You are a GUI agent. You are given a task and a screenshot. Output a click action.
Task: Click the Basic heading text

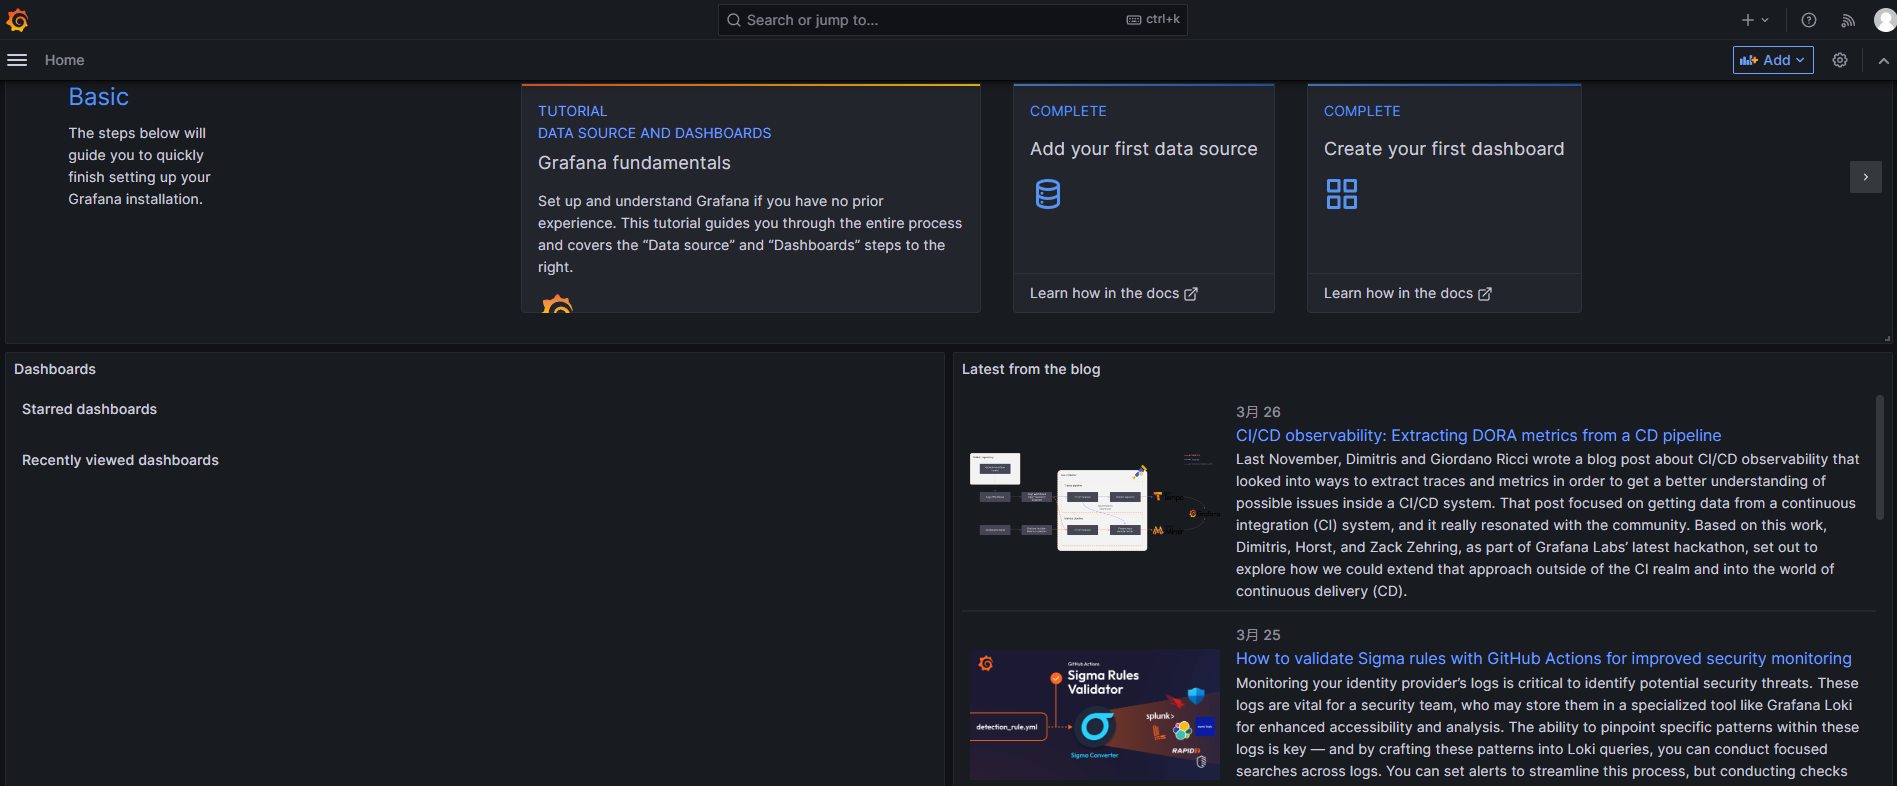click(98, 97)
